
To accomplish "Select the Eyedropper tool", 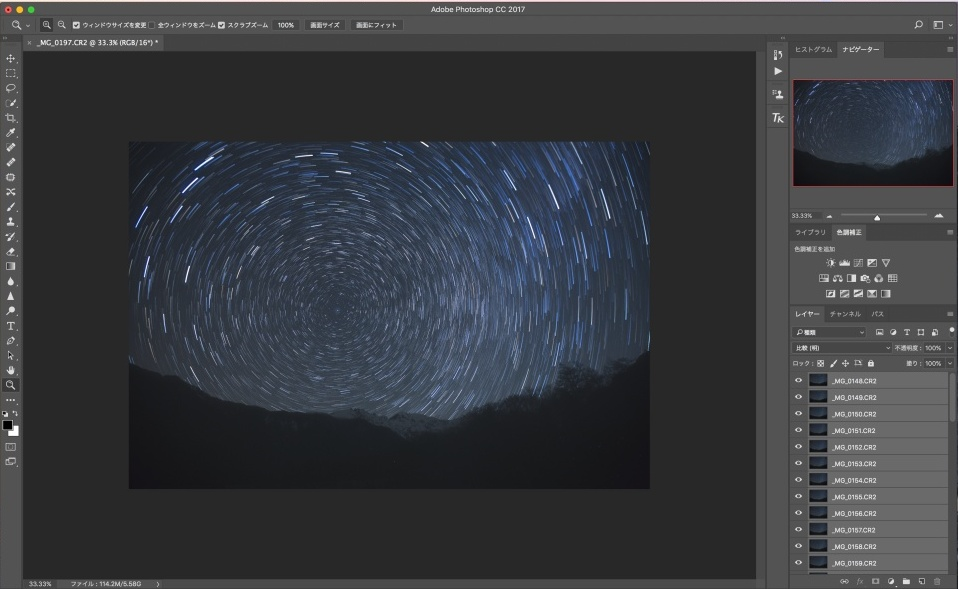I will click(x=10, y=133).
